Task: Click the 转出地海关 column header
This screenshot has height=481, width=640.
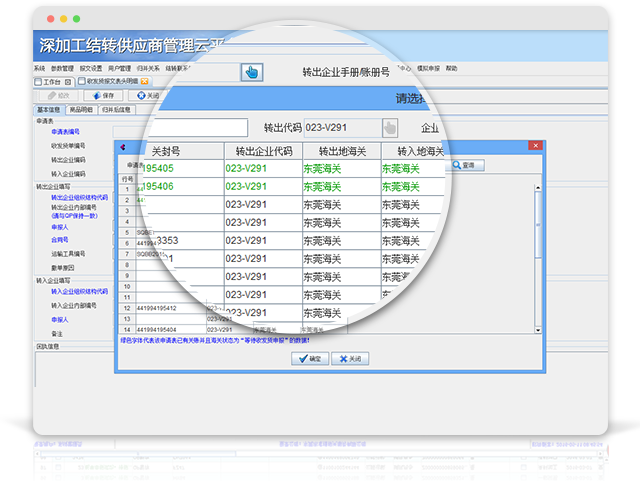Action: tap(342, 151)
